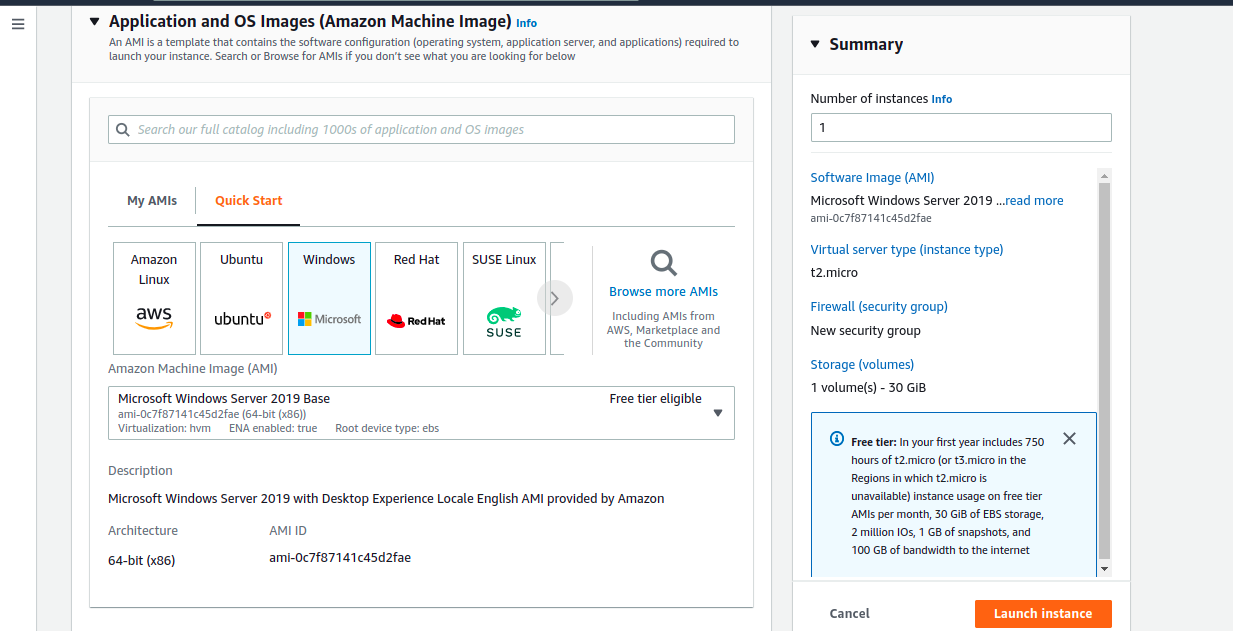Click the New security group text

pyautogui.click(x=865, y=331)
